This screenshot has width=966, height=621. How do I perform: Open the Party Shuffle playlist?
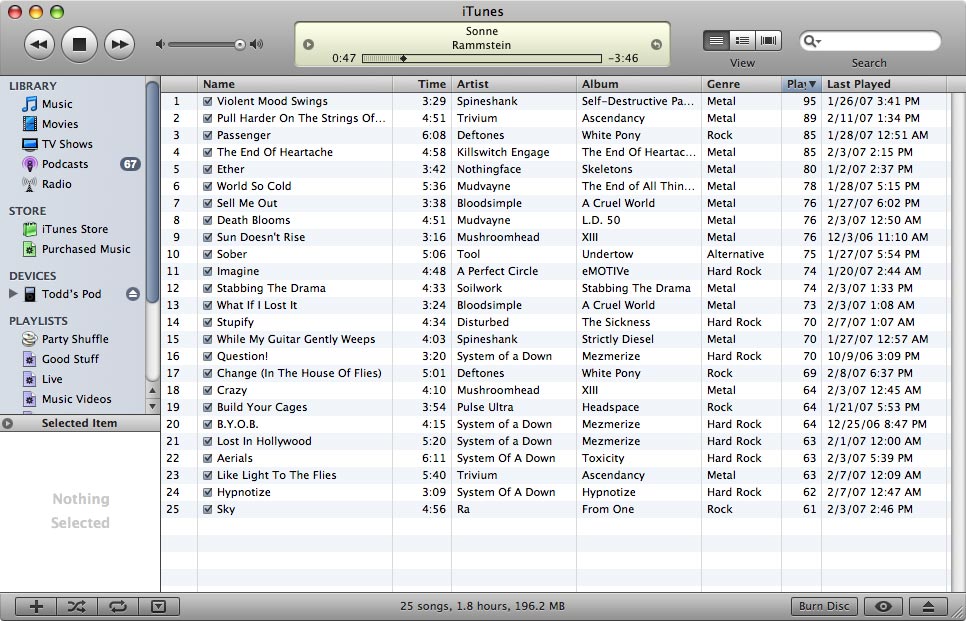(65, 339)
